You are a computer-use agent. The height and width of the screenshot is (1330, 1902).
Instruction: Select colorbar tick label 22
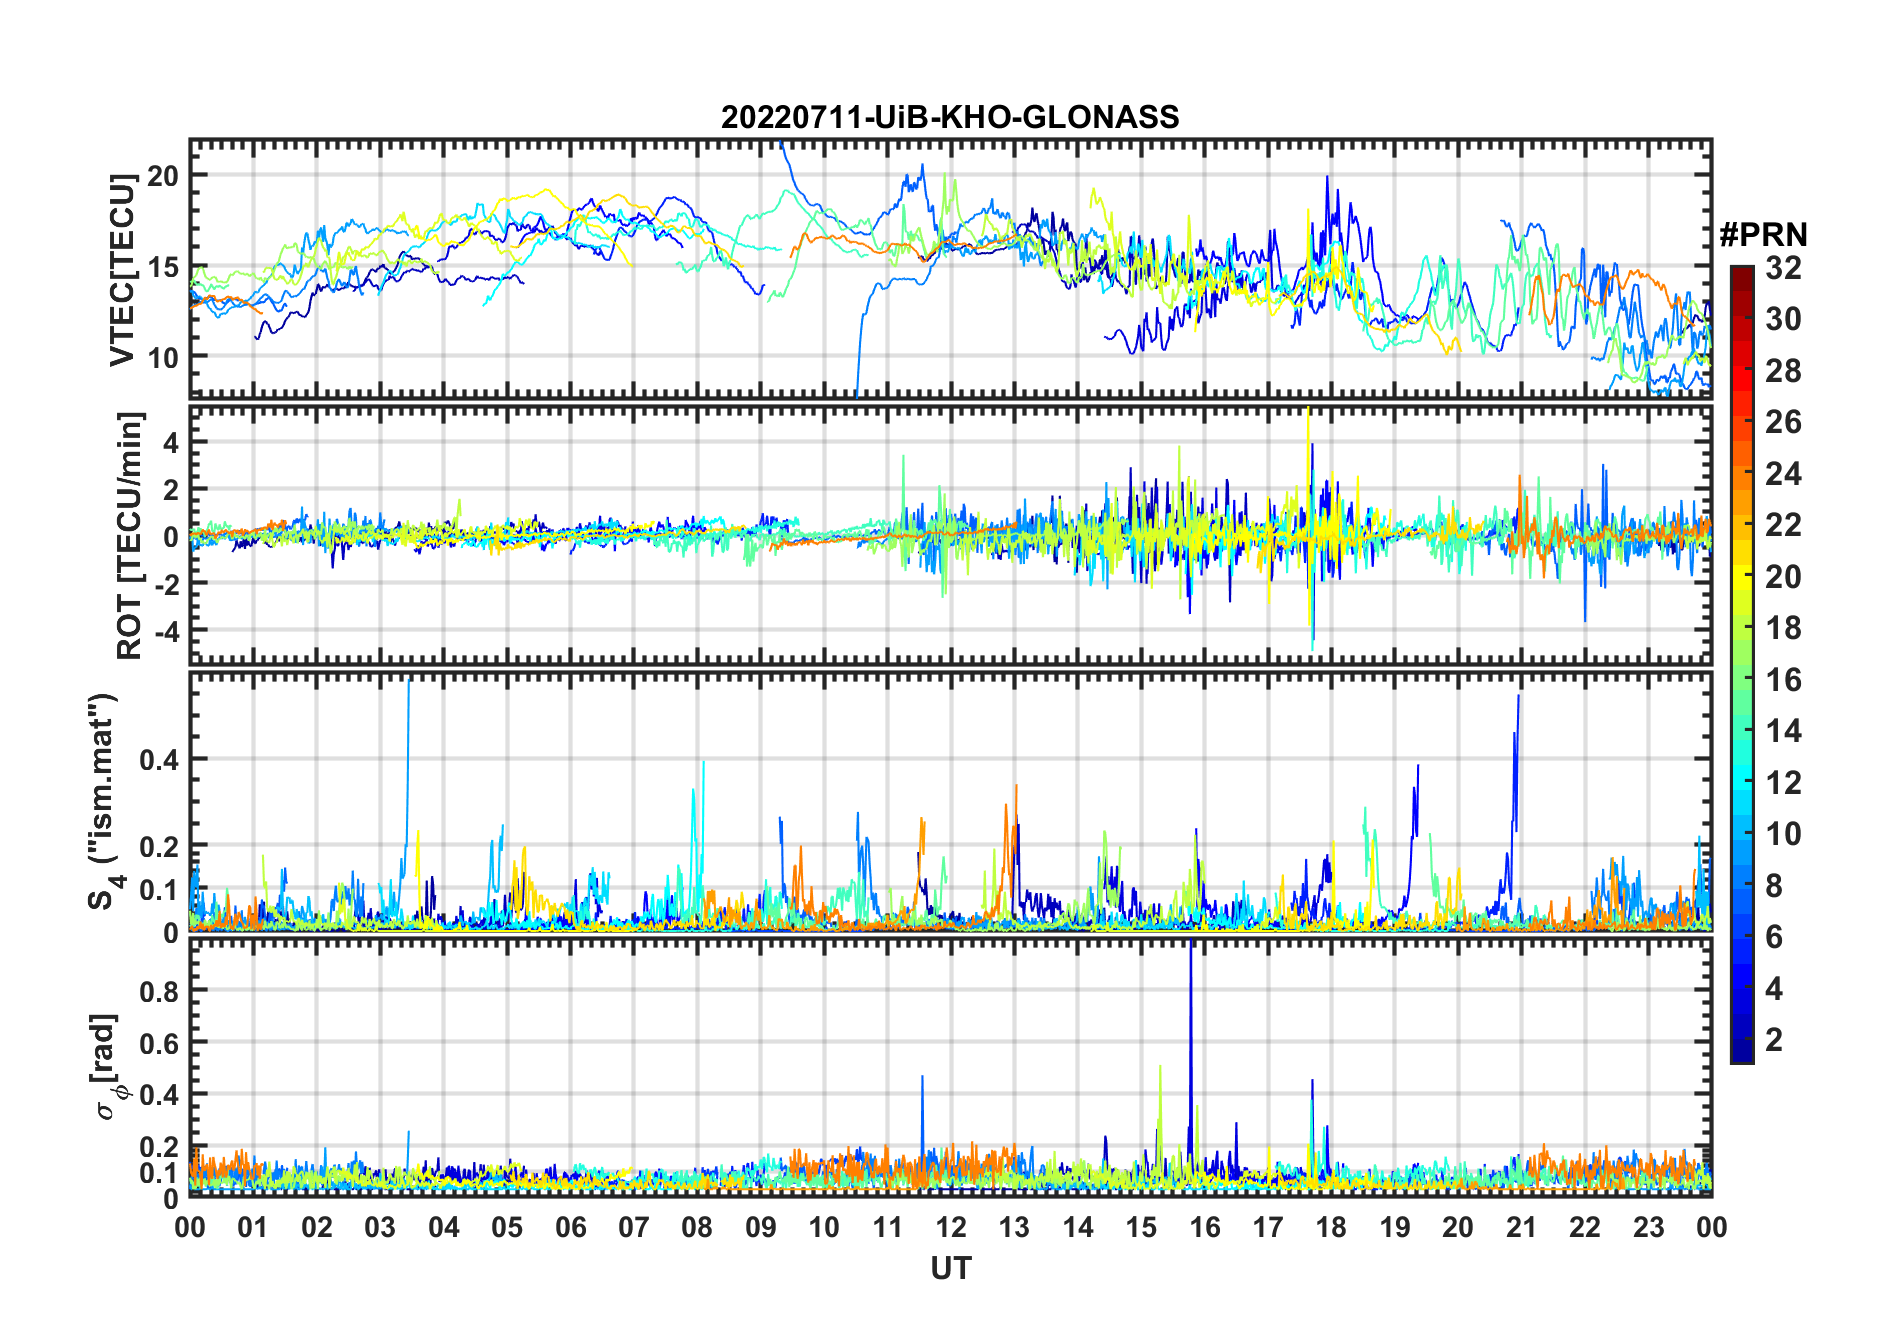tap(1783, 525)
